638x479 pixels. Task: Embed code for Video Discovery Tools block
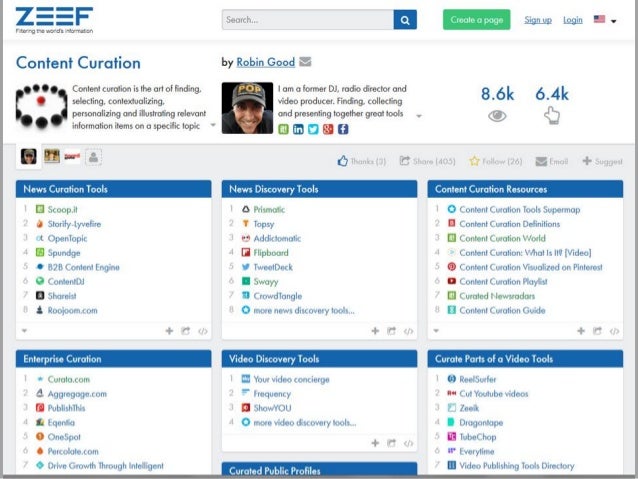pyautogui.click(x=409, y=443)
